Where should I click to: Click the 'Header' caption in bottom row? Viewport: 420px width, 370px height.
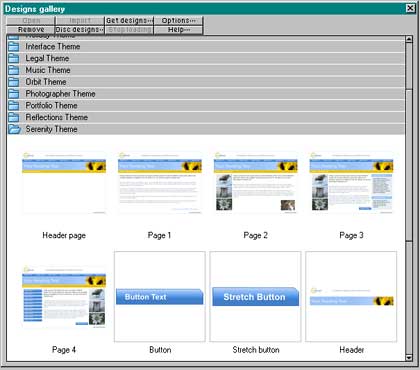coord(352,350)
